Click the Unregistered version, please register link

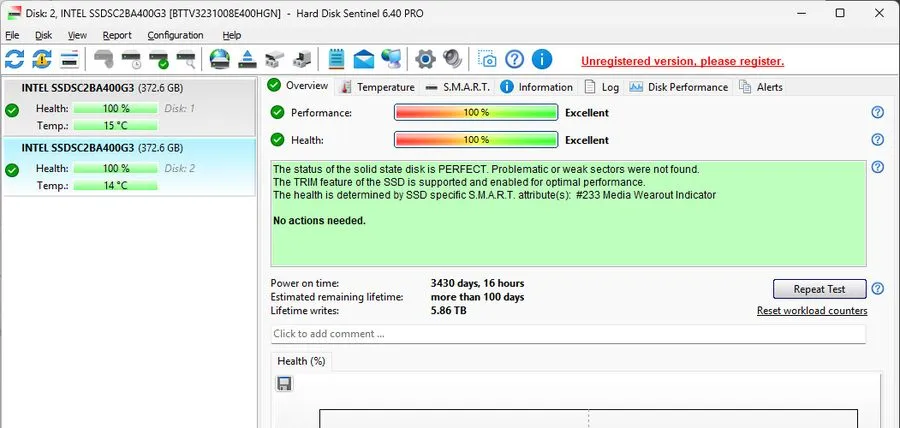click(682, 61)
